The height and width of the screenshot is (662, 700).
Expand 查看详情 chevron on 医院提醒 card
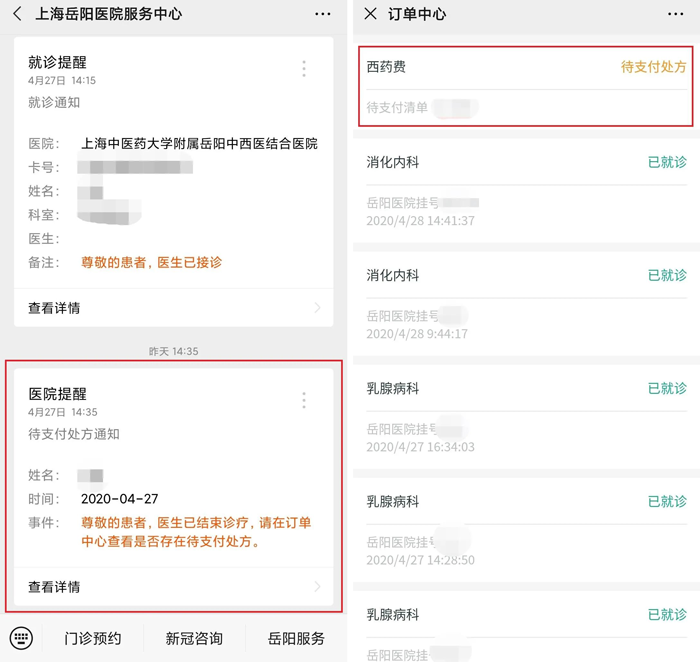[318, 587]
